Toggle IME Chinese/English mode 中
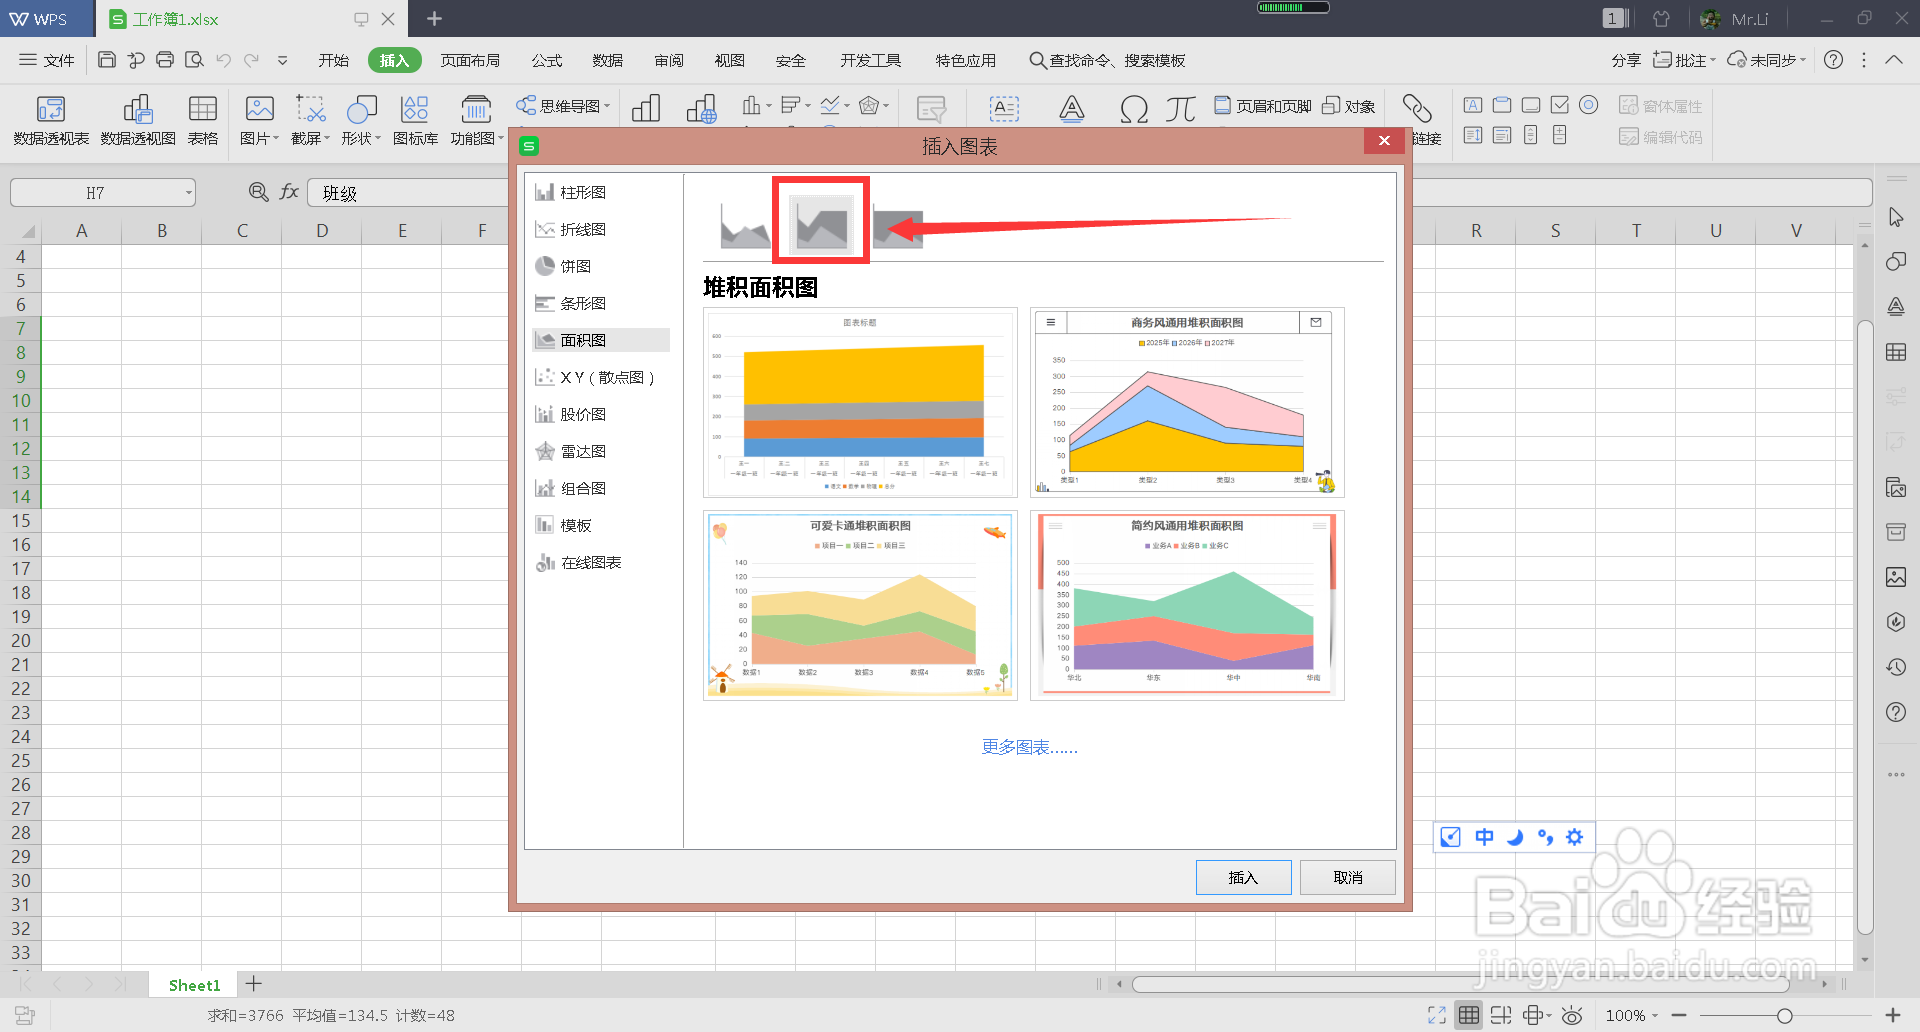 pyautogui.click(x=1485, y=837)
